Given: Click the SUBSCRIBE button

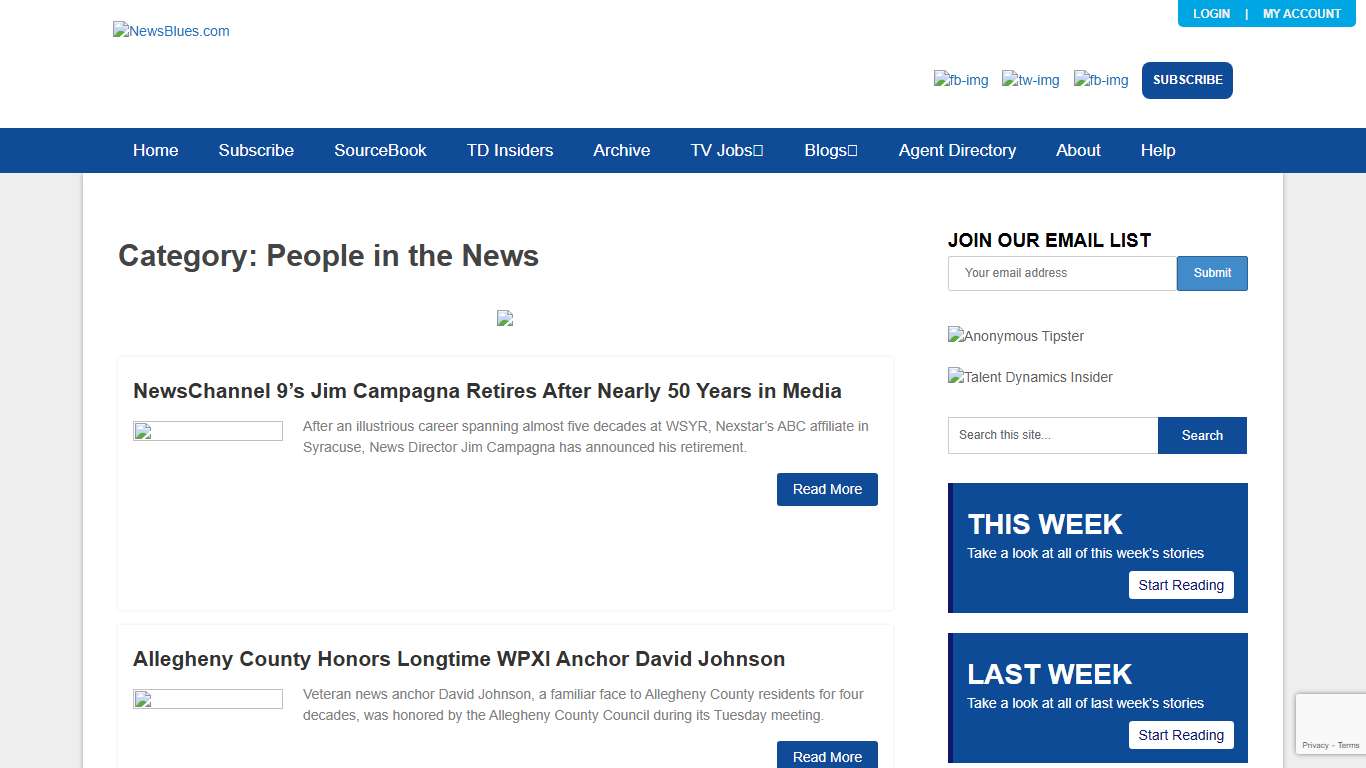Looking at the screenshot, I should coord(1187,80).
